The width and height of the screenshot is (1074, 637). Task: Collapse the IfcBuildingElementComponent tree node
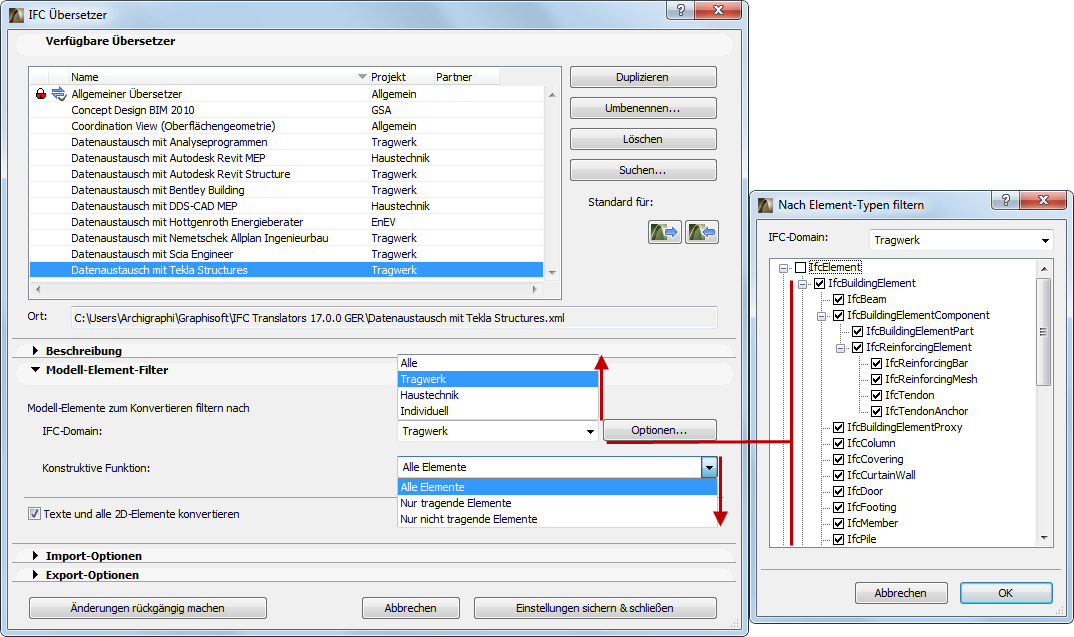coord(821,316)
